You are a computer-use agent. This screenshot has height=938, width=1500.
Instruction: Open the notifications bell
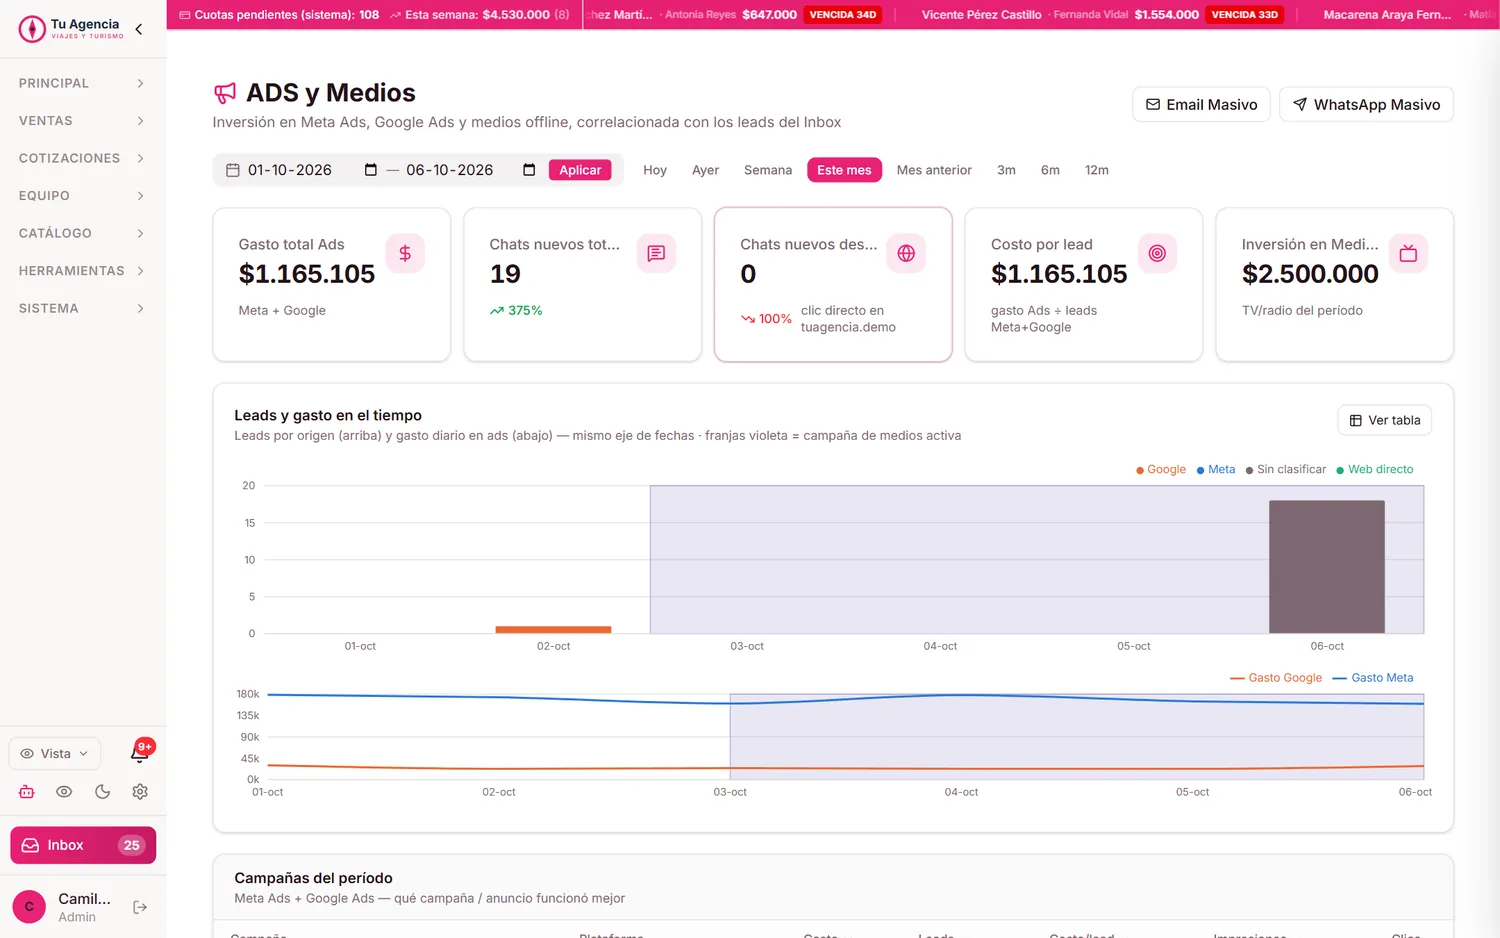tap(140, 753)
